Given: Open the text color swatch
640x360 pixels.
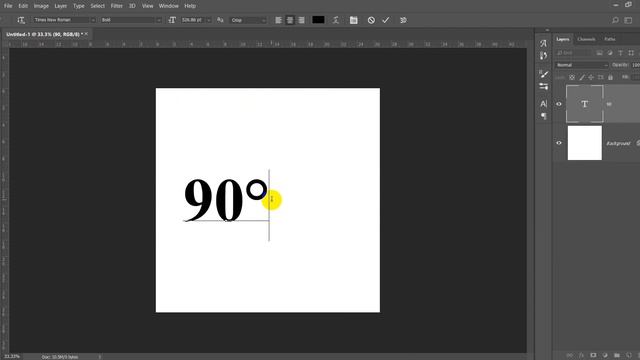Looking at the screenshot, I should tap(318, 20).
